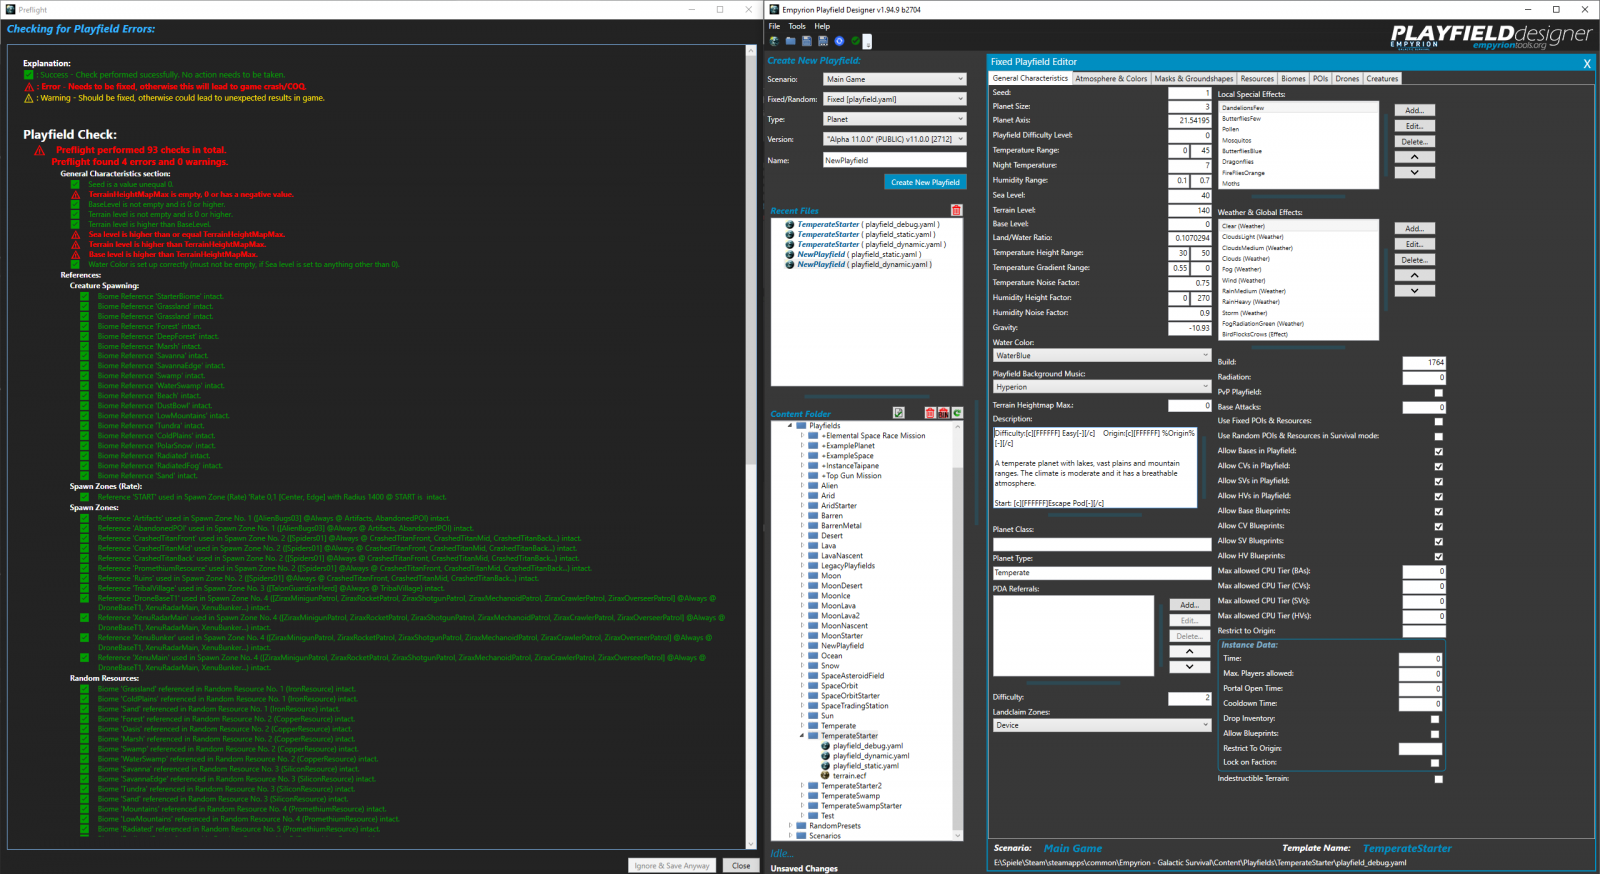Move Weather & Global Effects entry down
The width and height of the screenshot is (1600, 874).
(1414, 290)
